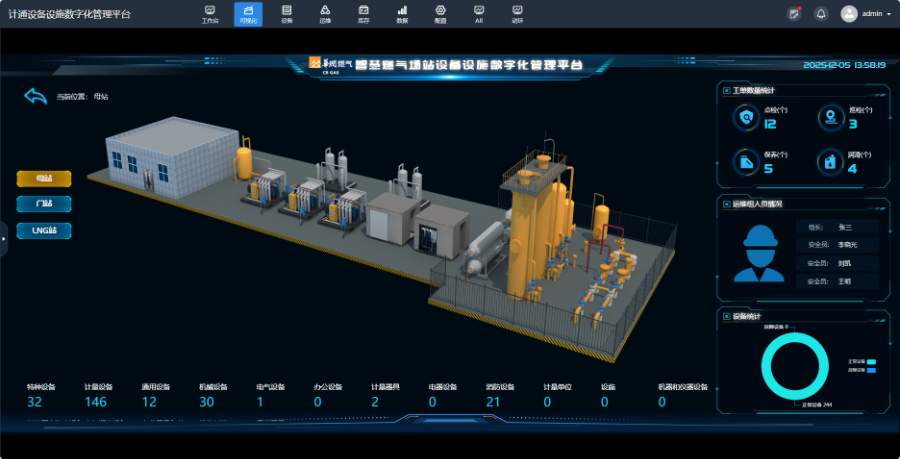Open the 数据 navigation tab
The image size is (900, 459).
pyautogui.click(x=402, y=14)
